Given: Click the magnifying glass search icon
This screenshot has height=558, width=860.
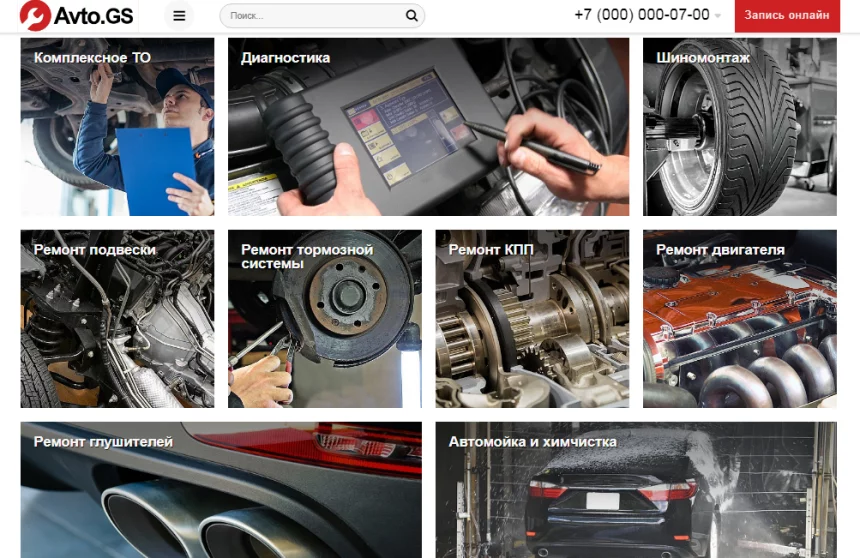Looking at the screenshot, I should click(411, 16).
